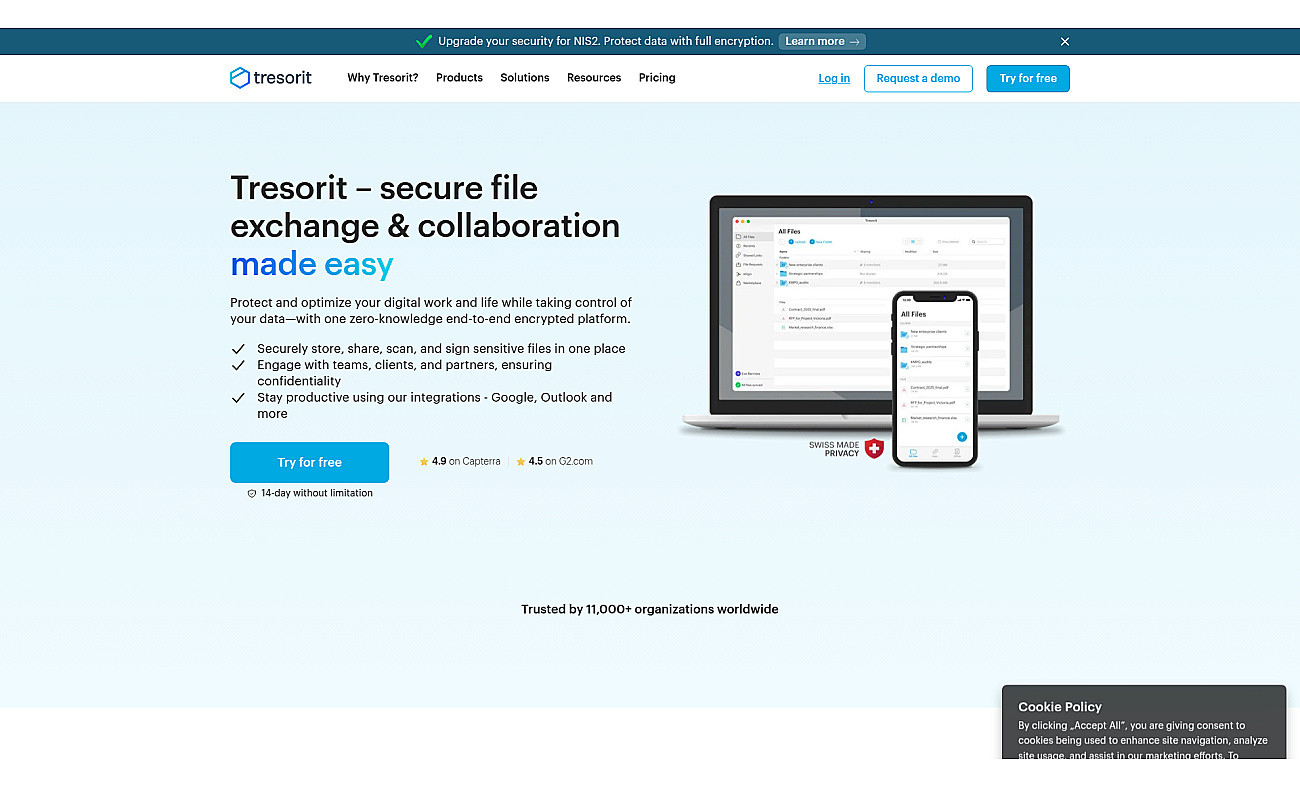
Task: Click the checkmark beside Engage with teams, clients
Action: (x=238, y=365)
